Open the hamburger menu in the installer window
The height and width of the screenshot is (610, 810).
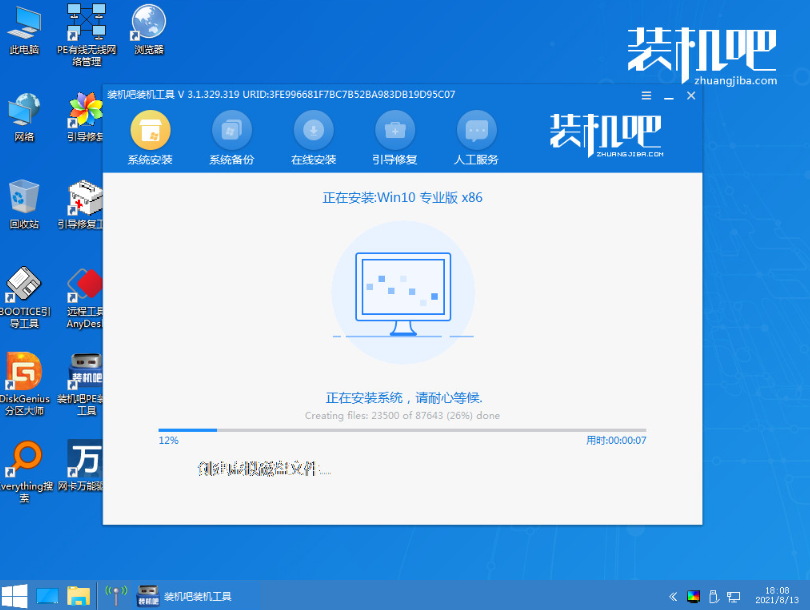pyautogui.click(x=645, y=95)
